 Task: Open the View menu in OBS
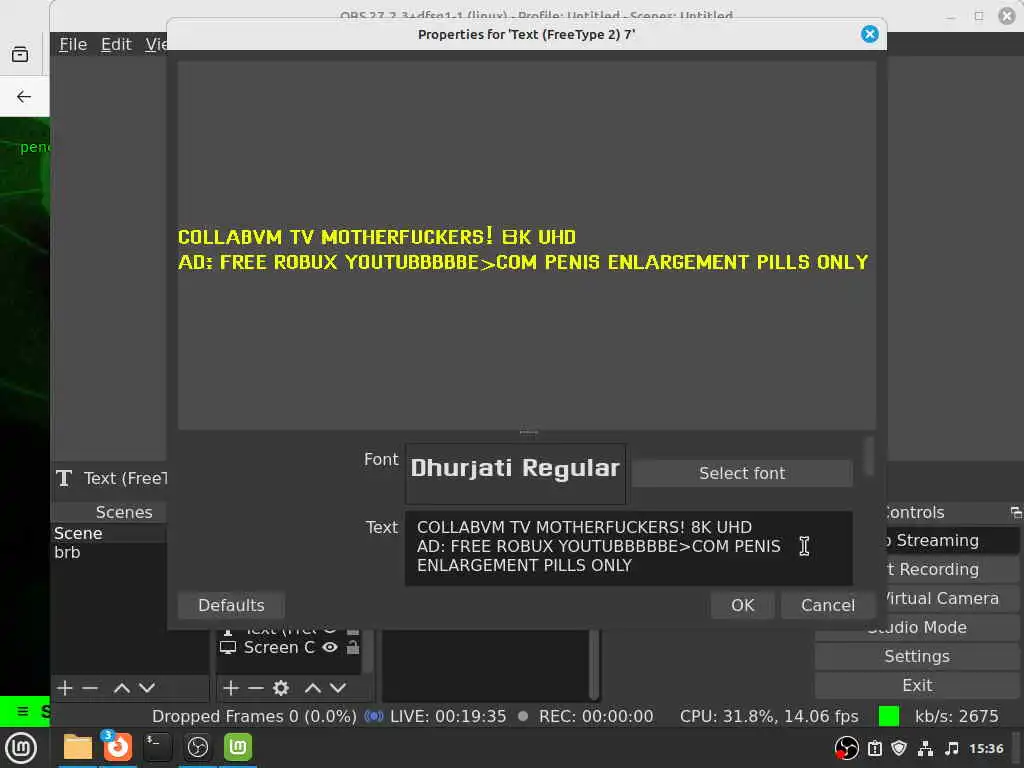pos(155,44)
